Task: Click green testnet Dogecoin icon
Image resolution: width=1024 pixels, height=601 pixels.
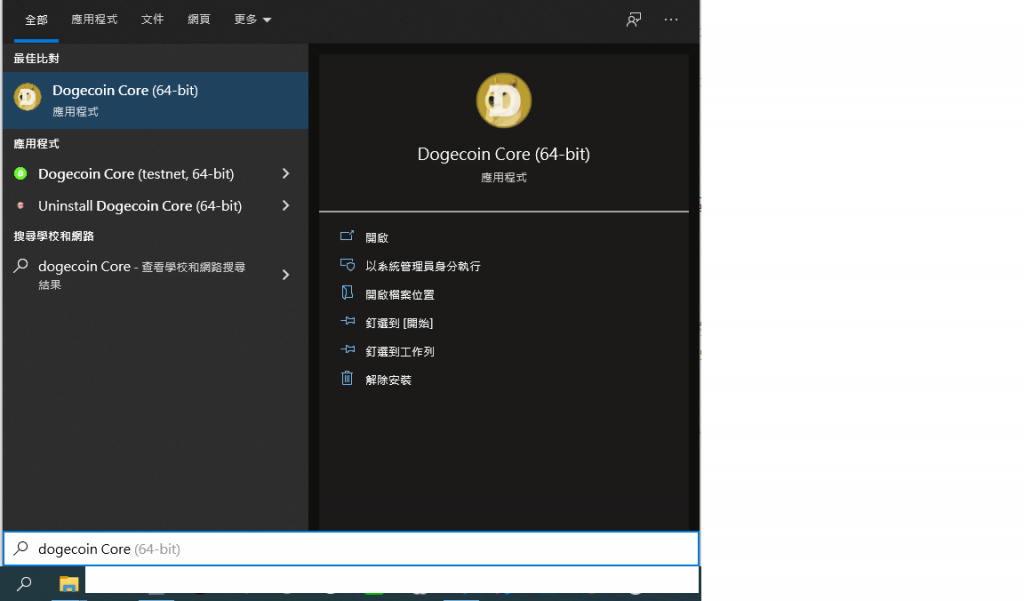Action: click(x=20, y=173)
